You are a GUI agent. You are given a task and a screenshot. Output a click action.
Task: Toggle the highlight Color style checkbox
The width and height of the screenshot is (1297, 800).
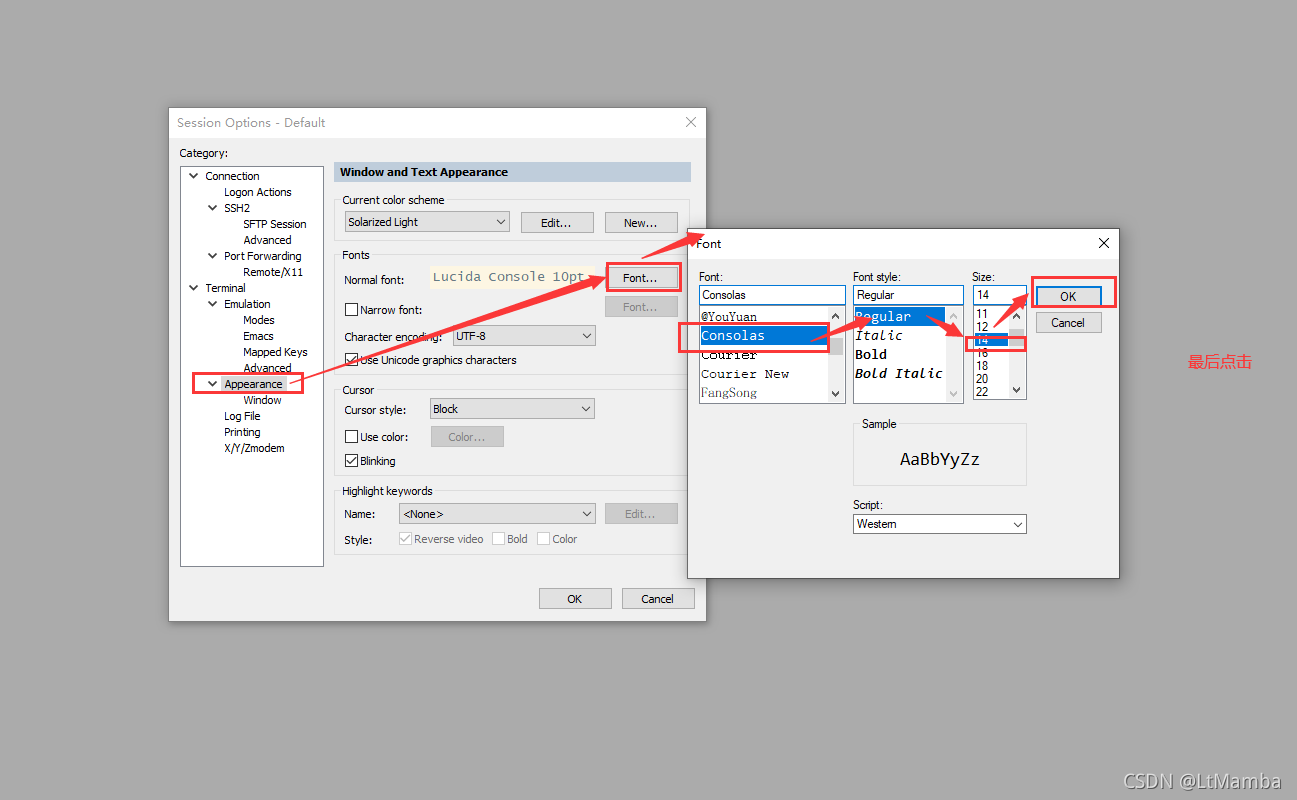coord(543,539)
